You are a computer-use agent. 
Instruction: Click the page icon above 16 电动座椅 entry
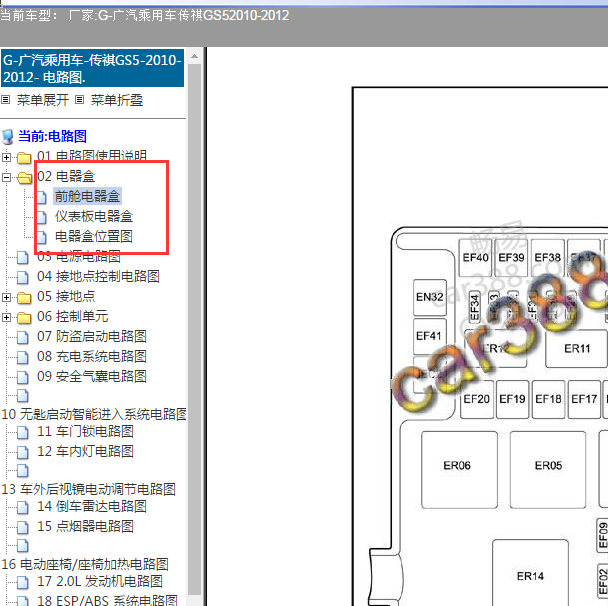(x=23, y=546)
